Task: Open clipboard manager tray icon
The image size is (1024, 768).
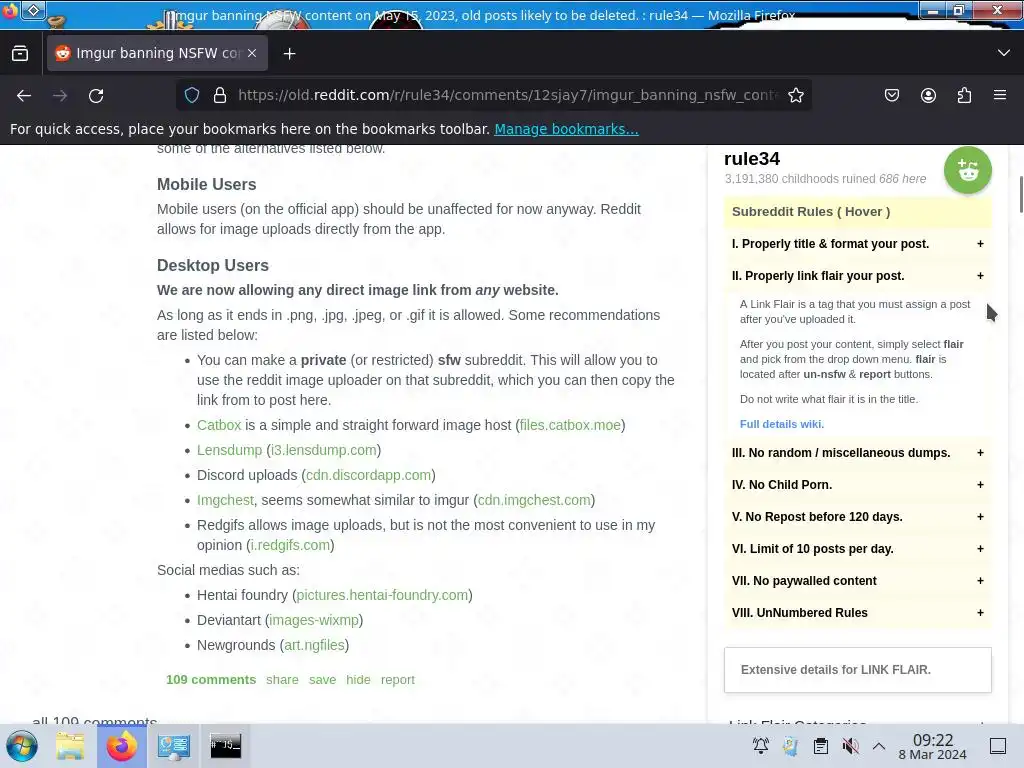Action: tap(821, 745)
